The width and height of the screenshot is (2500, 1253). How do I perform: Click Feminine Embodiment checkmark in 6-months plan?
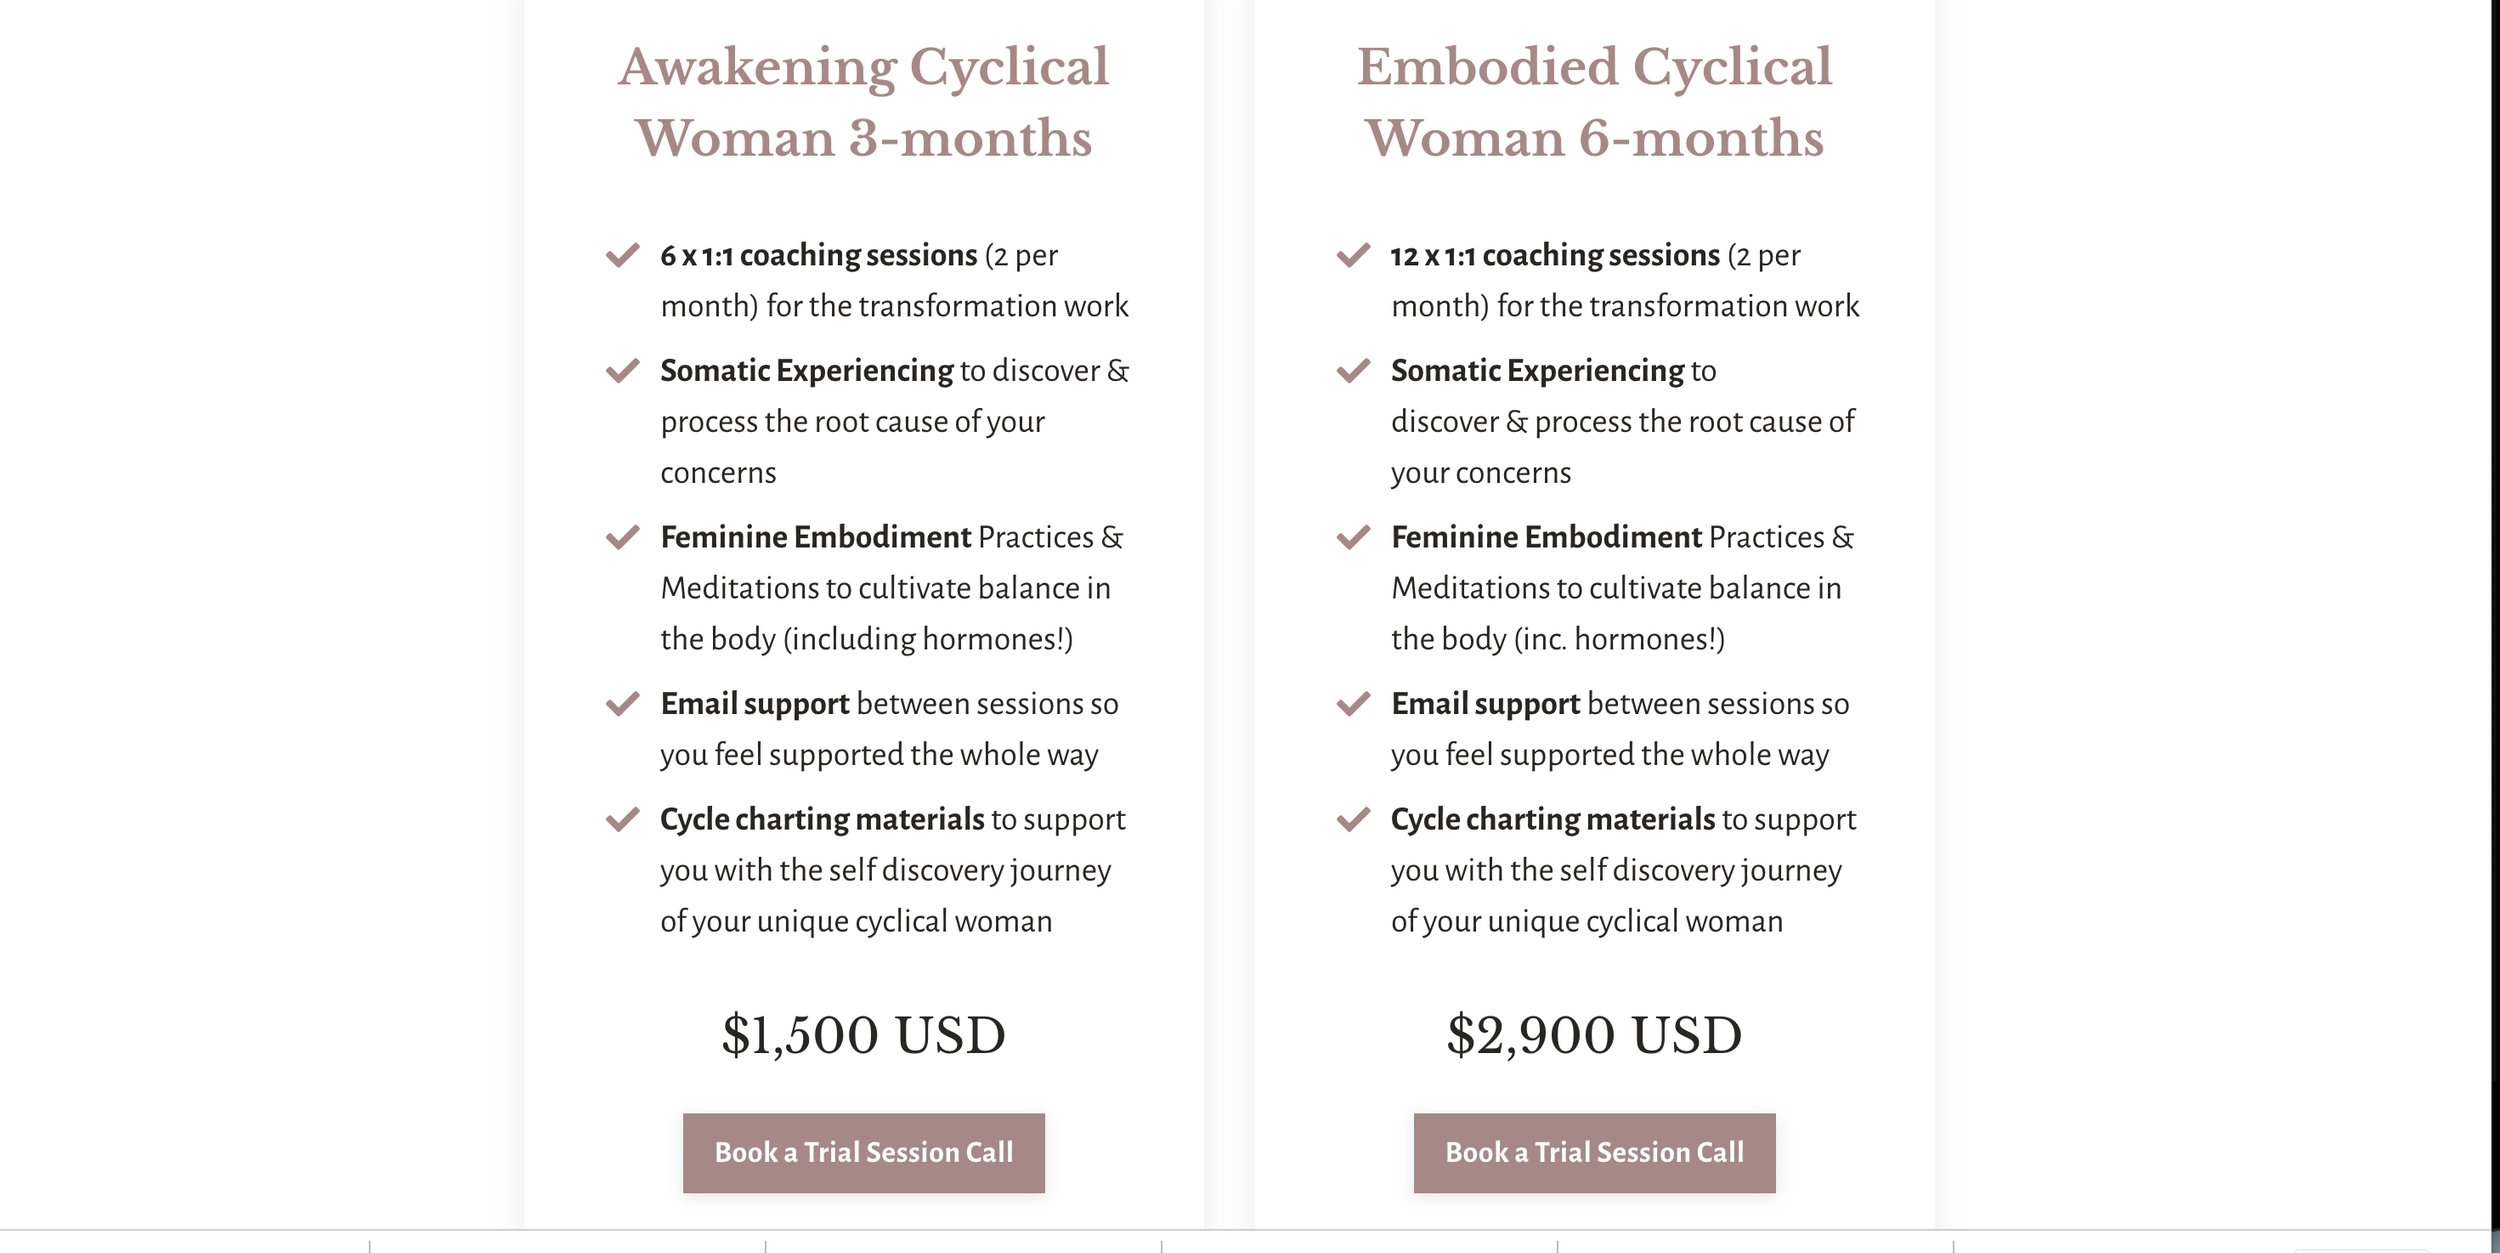coord(1353,538)
